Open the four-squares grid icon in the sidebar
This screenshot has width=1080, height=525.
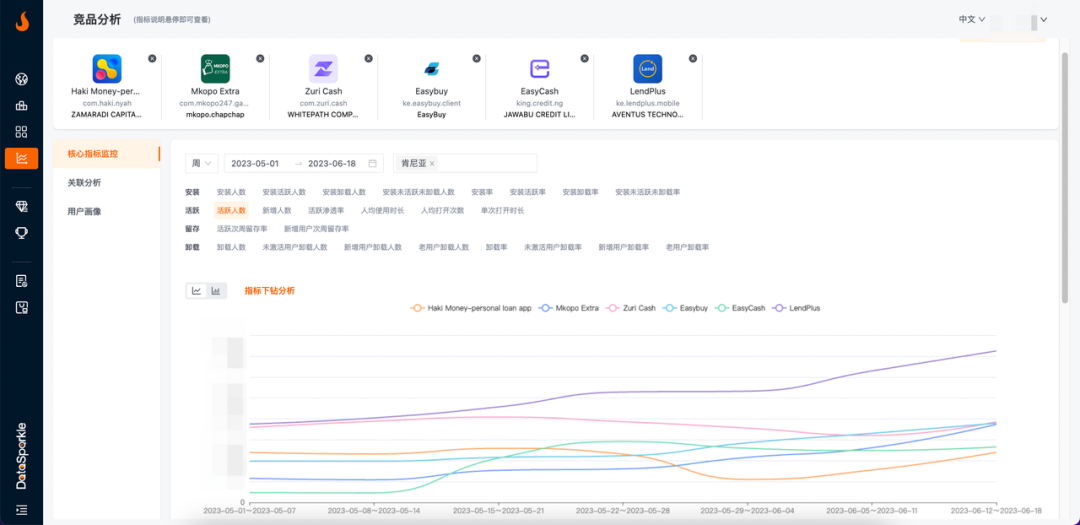pos(21,131)
